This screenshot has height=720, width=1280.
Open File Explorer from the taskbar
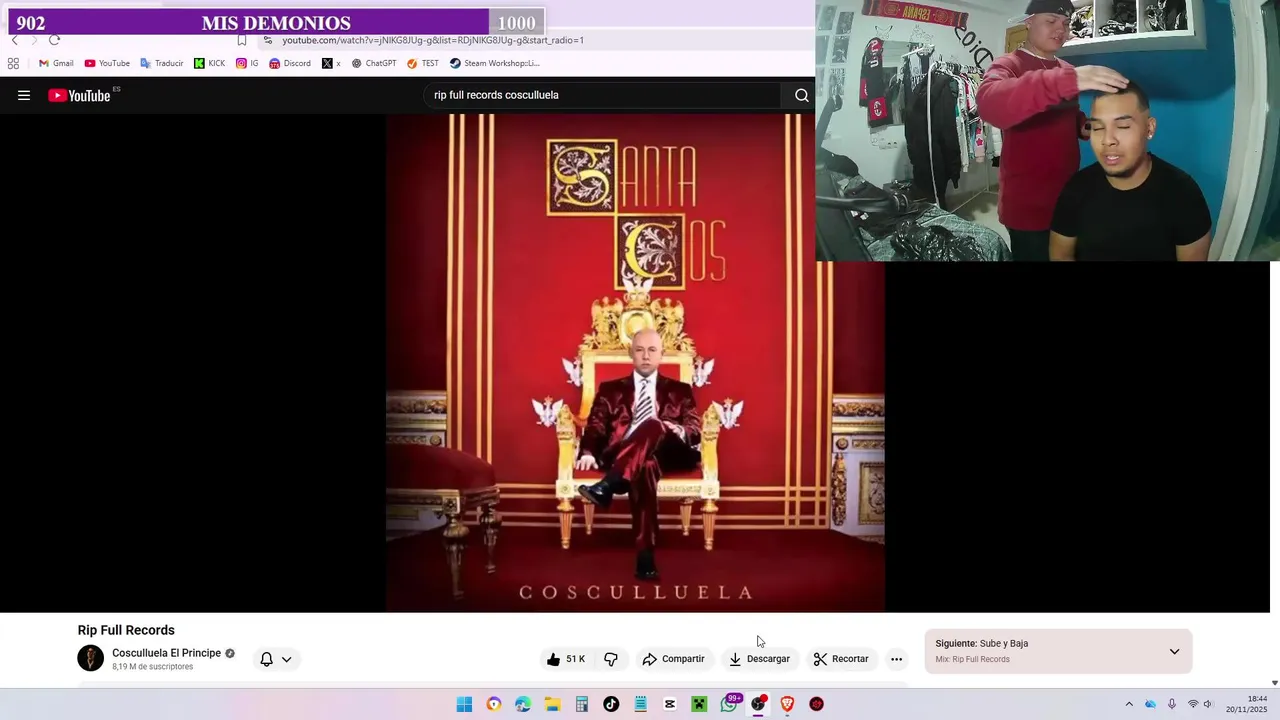(x=552, y=704)
